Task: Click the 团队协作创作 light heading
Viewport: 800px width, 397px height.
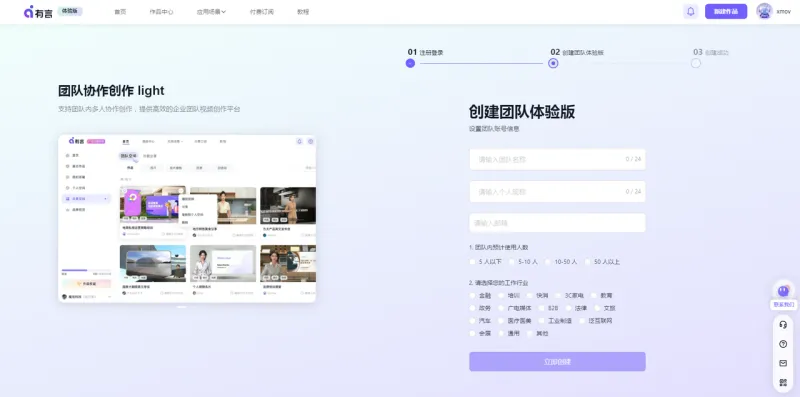Action: point(111,91)
